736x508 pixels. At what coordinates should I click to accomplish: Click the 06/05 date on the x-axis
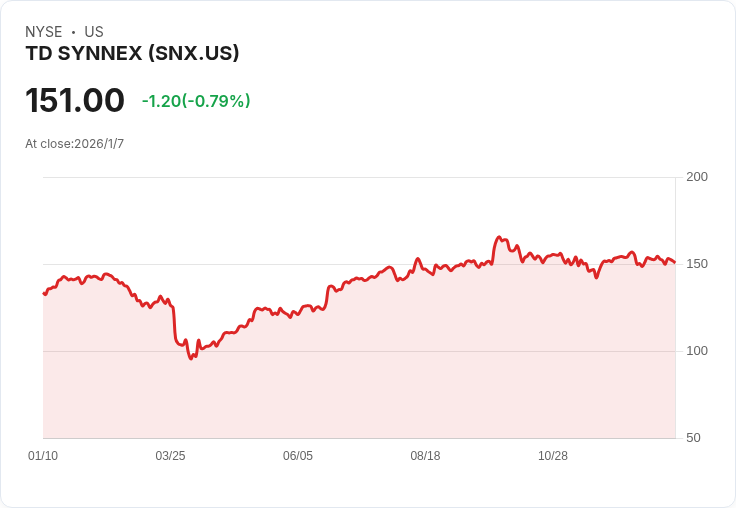298,456
